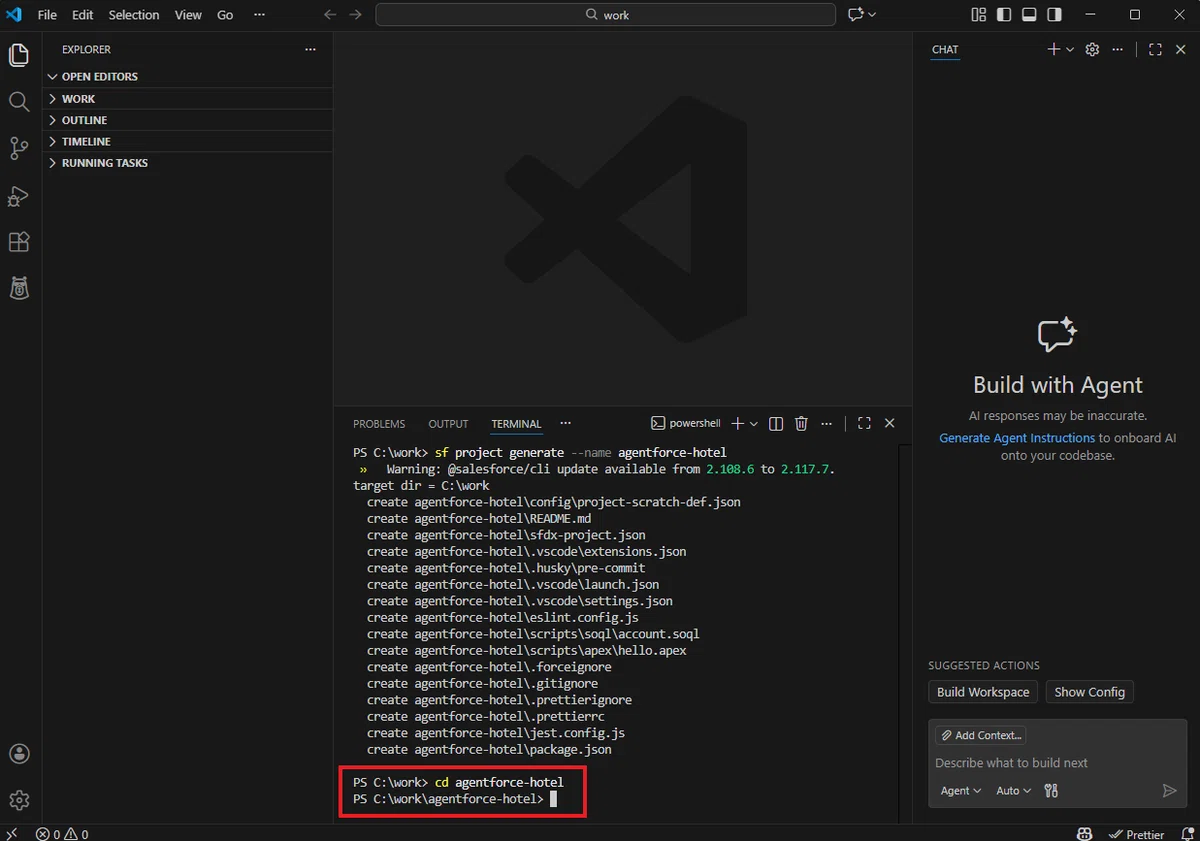Go back with the navigation arrow

point(330,15)
